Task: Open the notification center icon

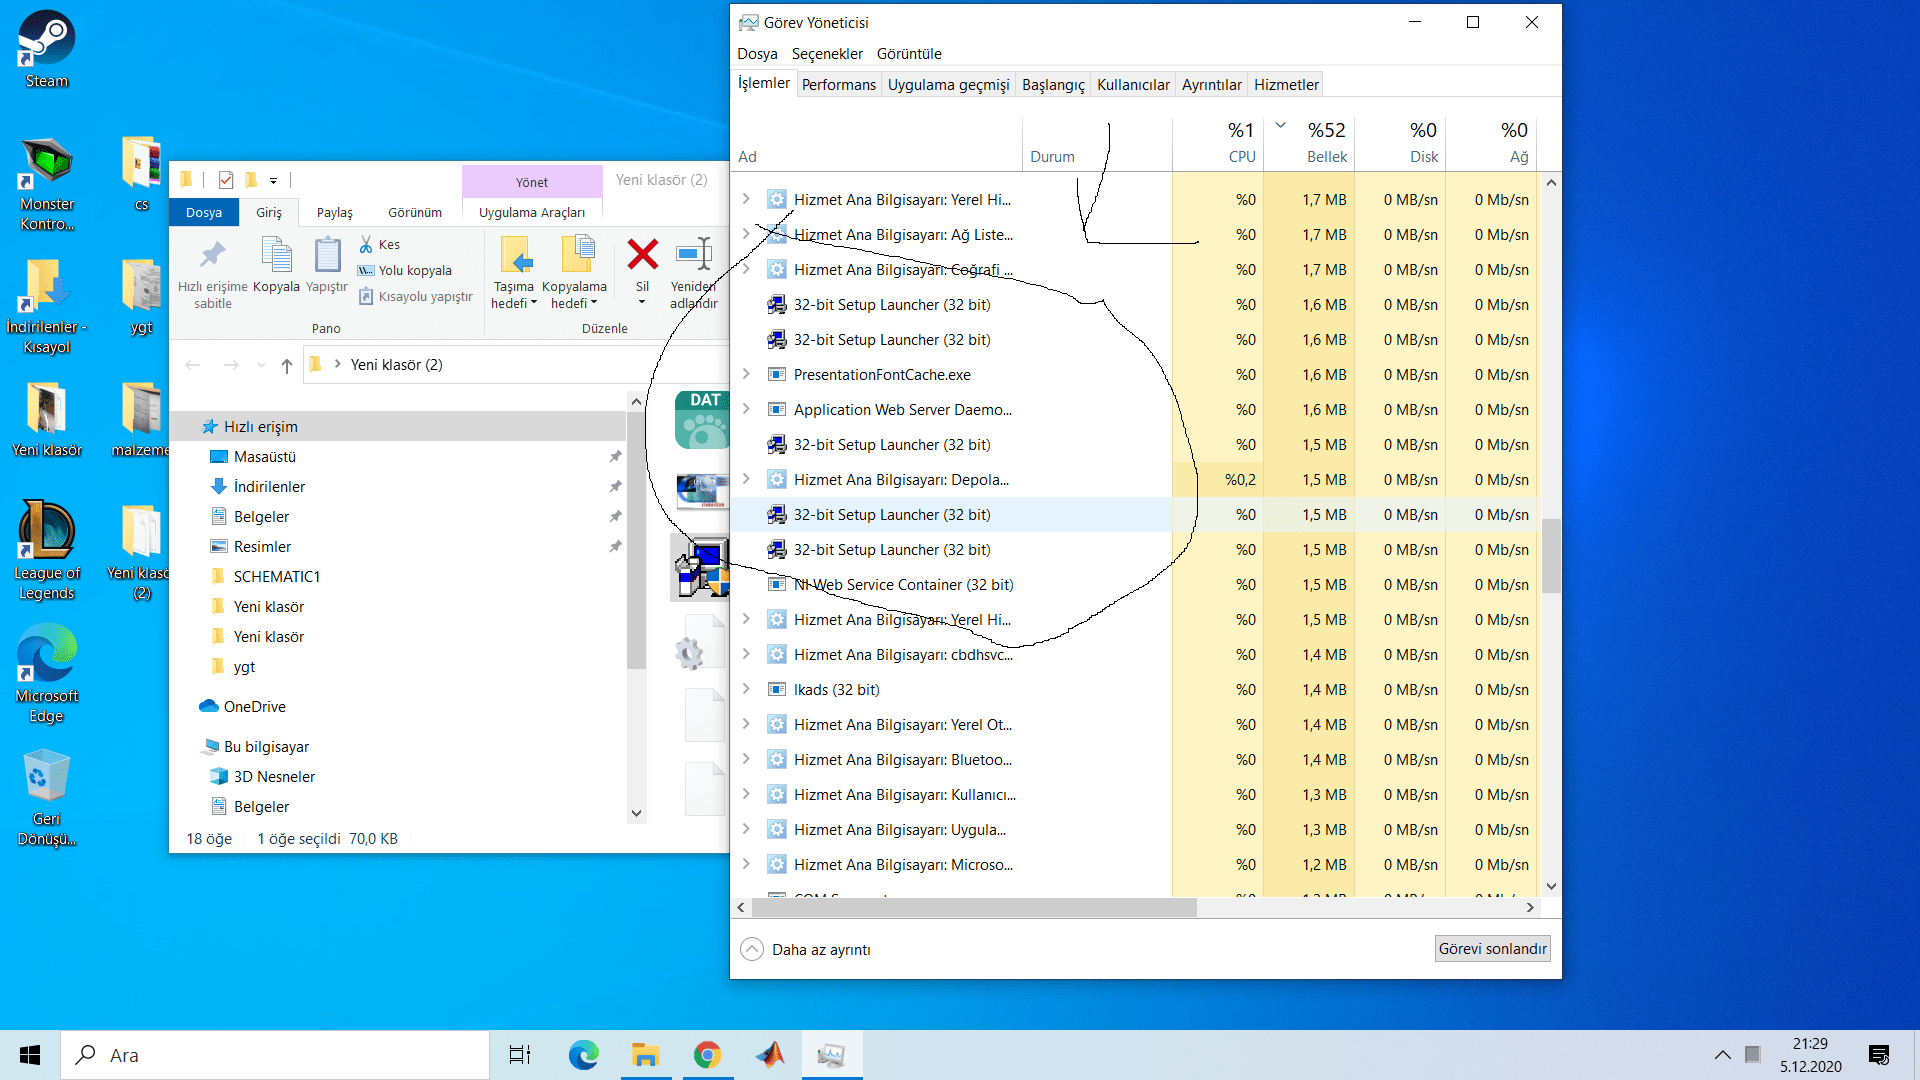Action: tap(1879, 1055)
